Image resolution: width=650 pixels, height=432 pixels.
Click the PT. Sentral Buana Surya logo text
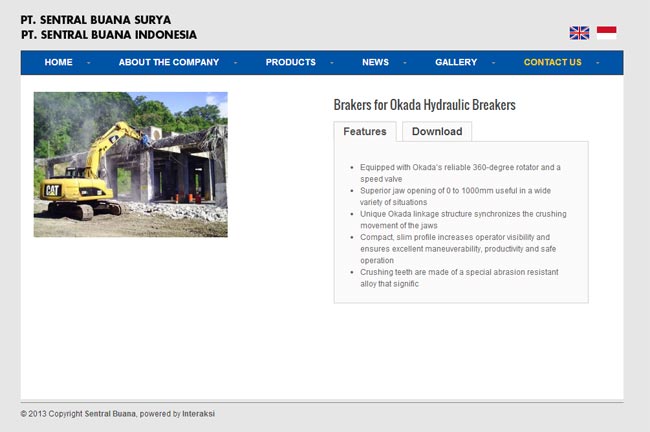tap(96, 19)
